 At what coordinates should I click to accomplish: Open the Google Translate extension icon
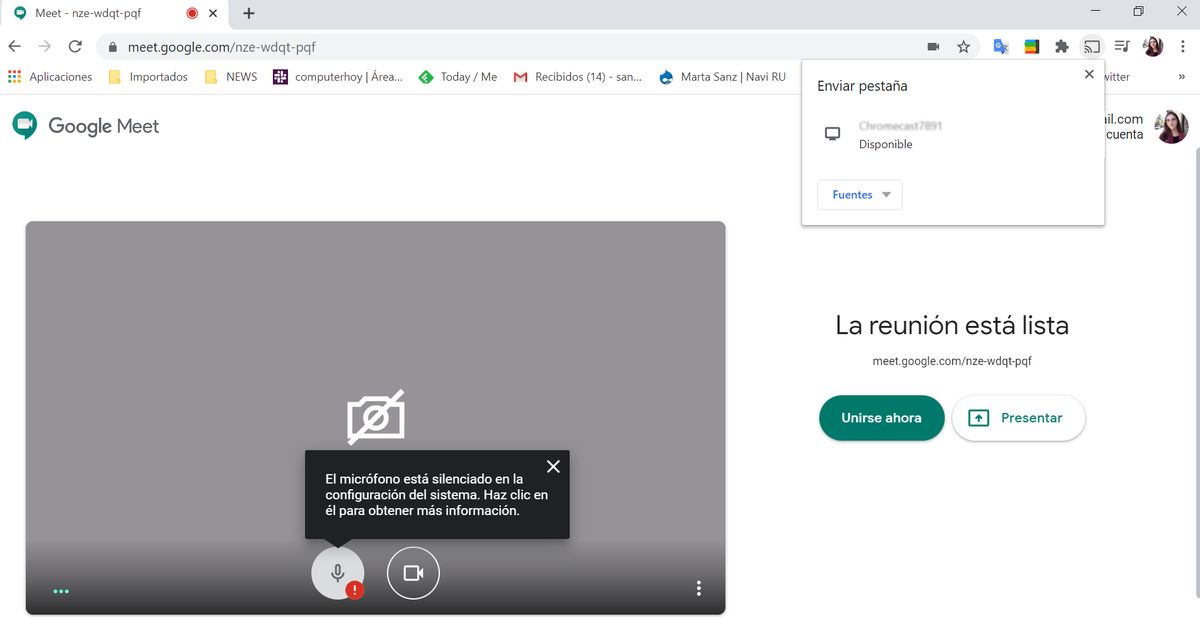[x=1000, y=45]
